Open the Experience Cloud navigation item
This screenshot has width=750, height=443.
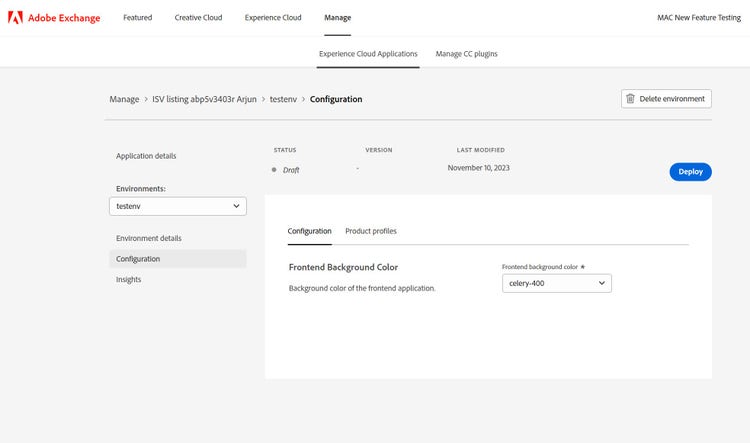(x=273, y=18)
